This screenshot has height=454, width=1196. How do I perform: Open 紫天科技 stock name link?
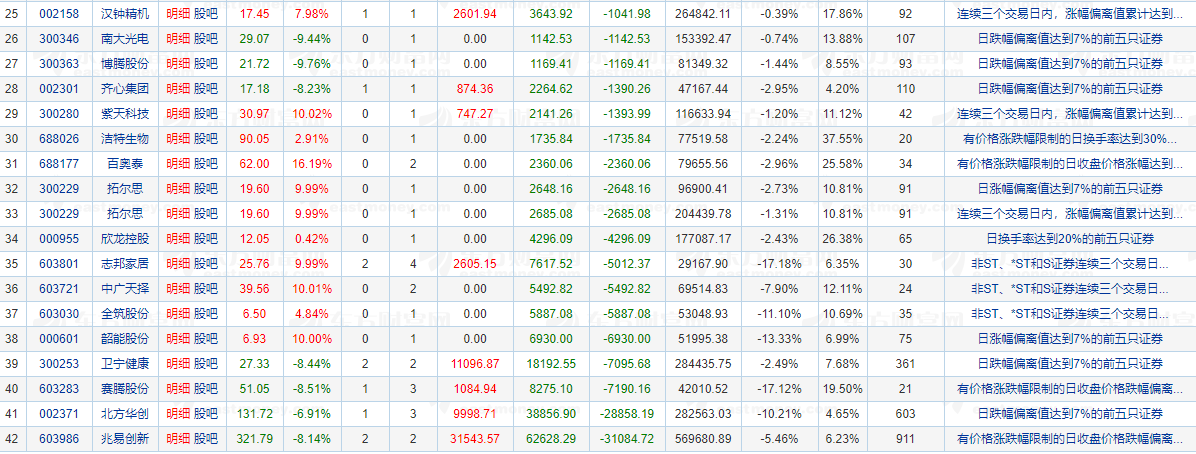click(x=125, y=114)
